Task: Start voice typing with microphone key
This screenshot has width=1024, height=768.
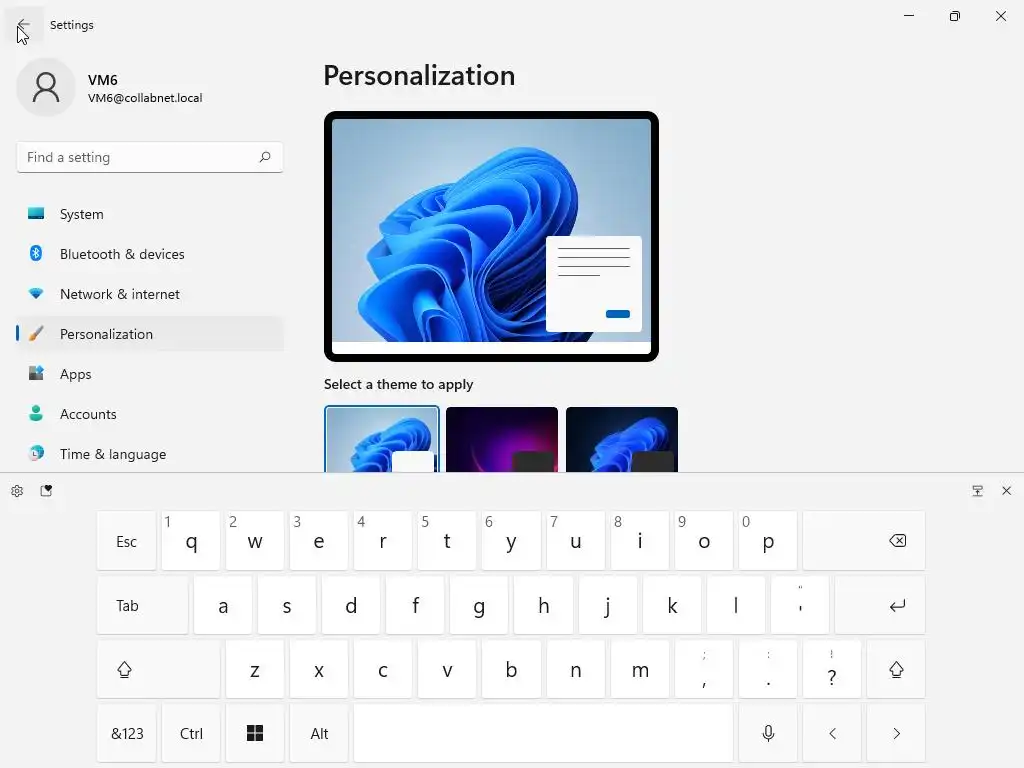Action: (x=768, y=733)
